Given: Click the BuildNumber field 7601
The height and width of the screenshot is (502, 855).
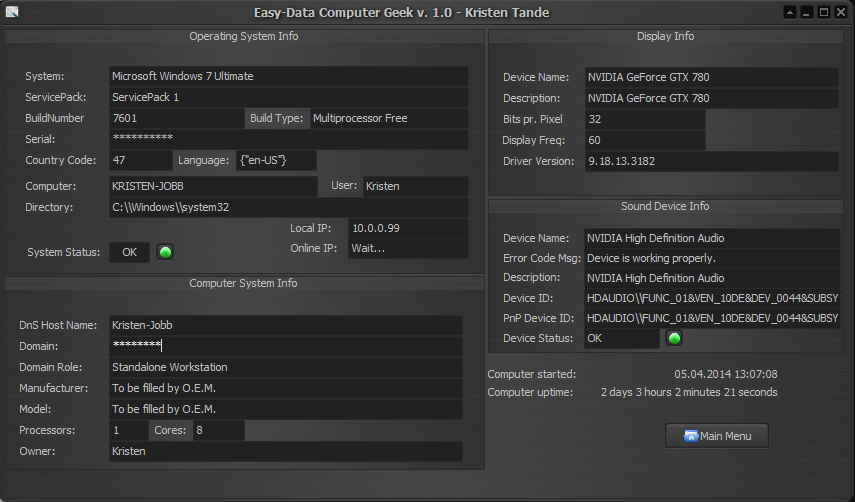Looking at the screenshot, I should pyautogui.click(x=177, y=118).
